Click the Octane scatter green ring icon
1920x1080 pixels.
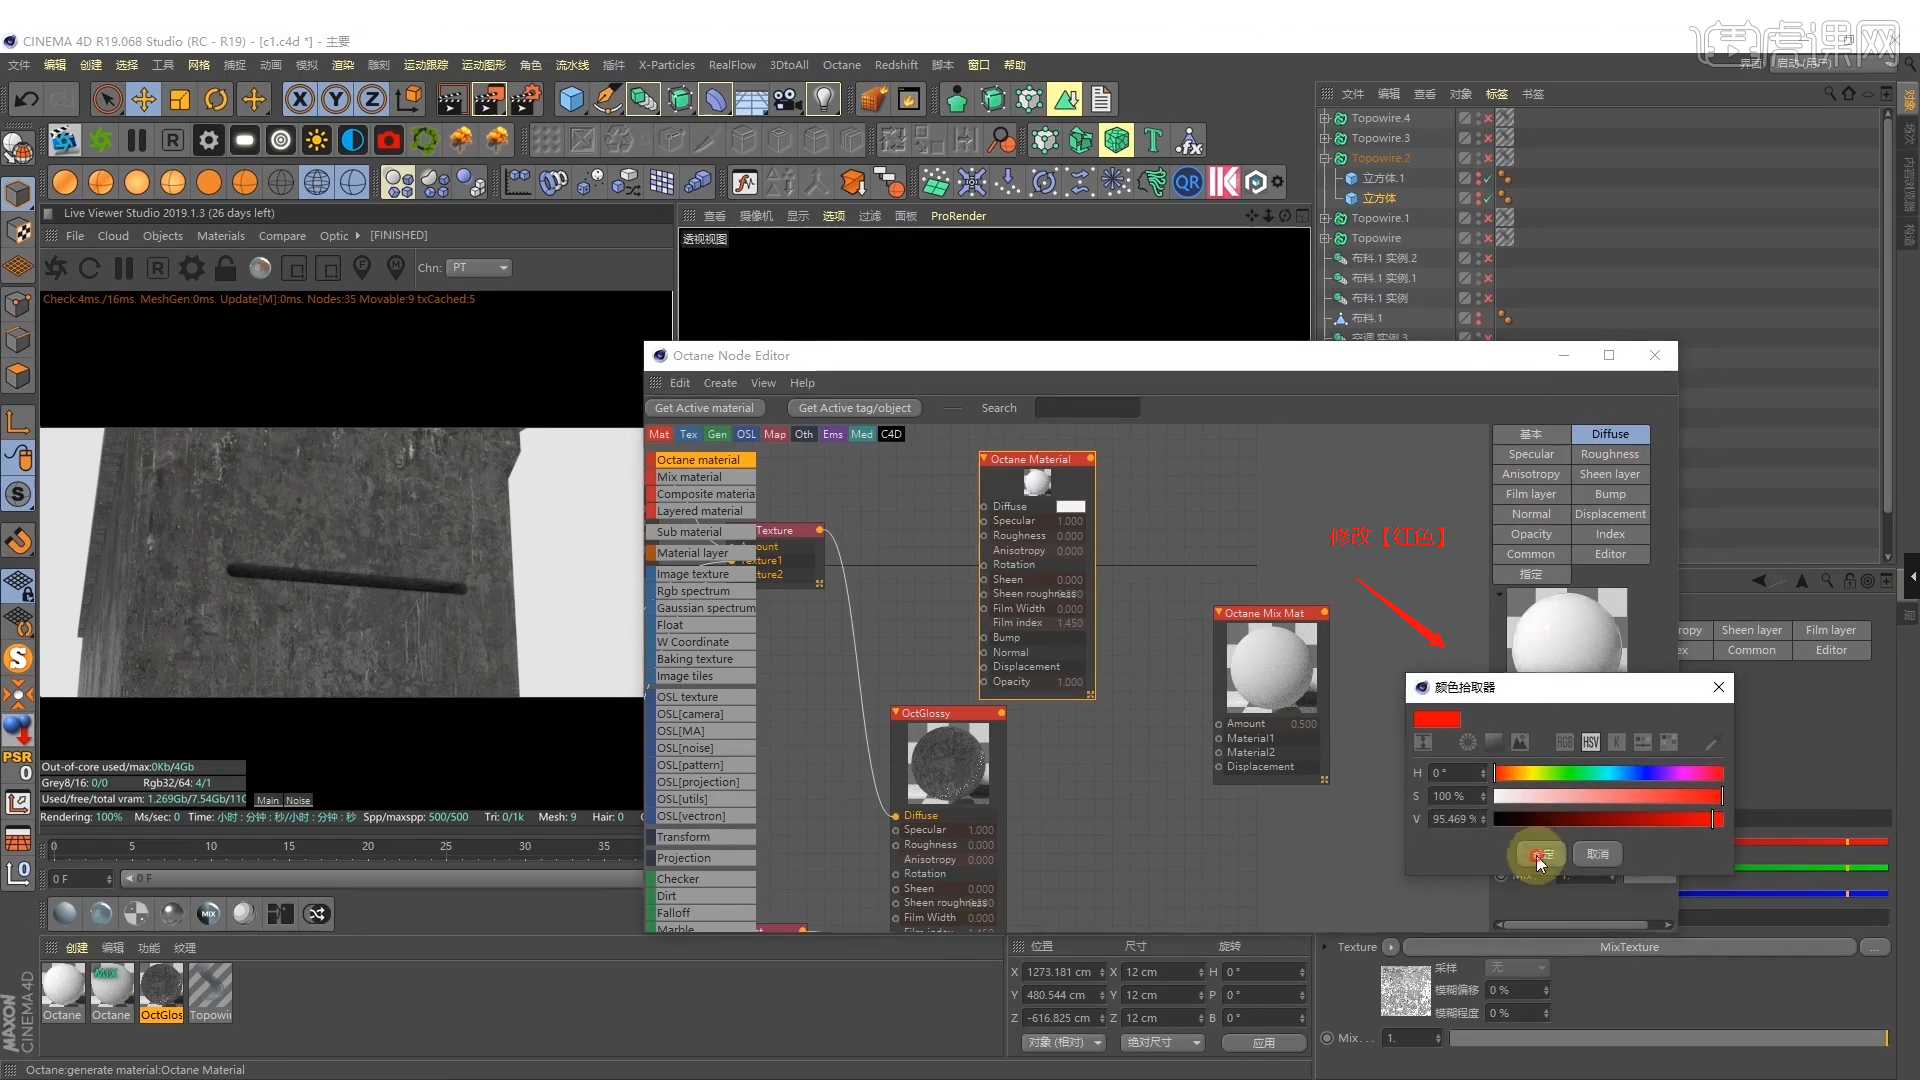point(425,140)
